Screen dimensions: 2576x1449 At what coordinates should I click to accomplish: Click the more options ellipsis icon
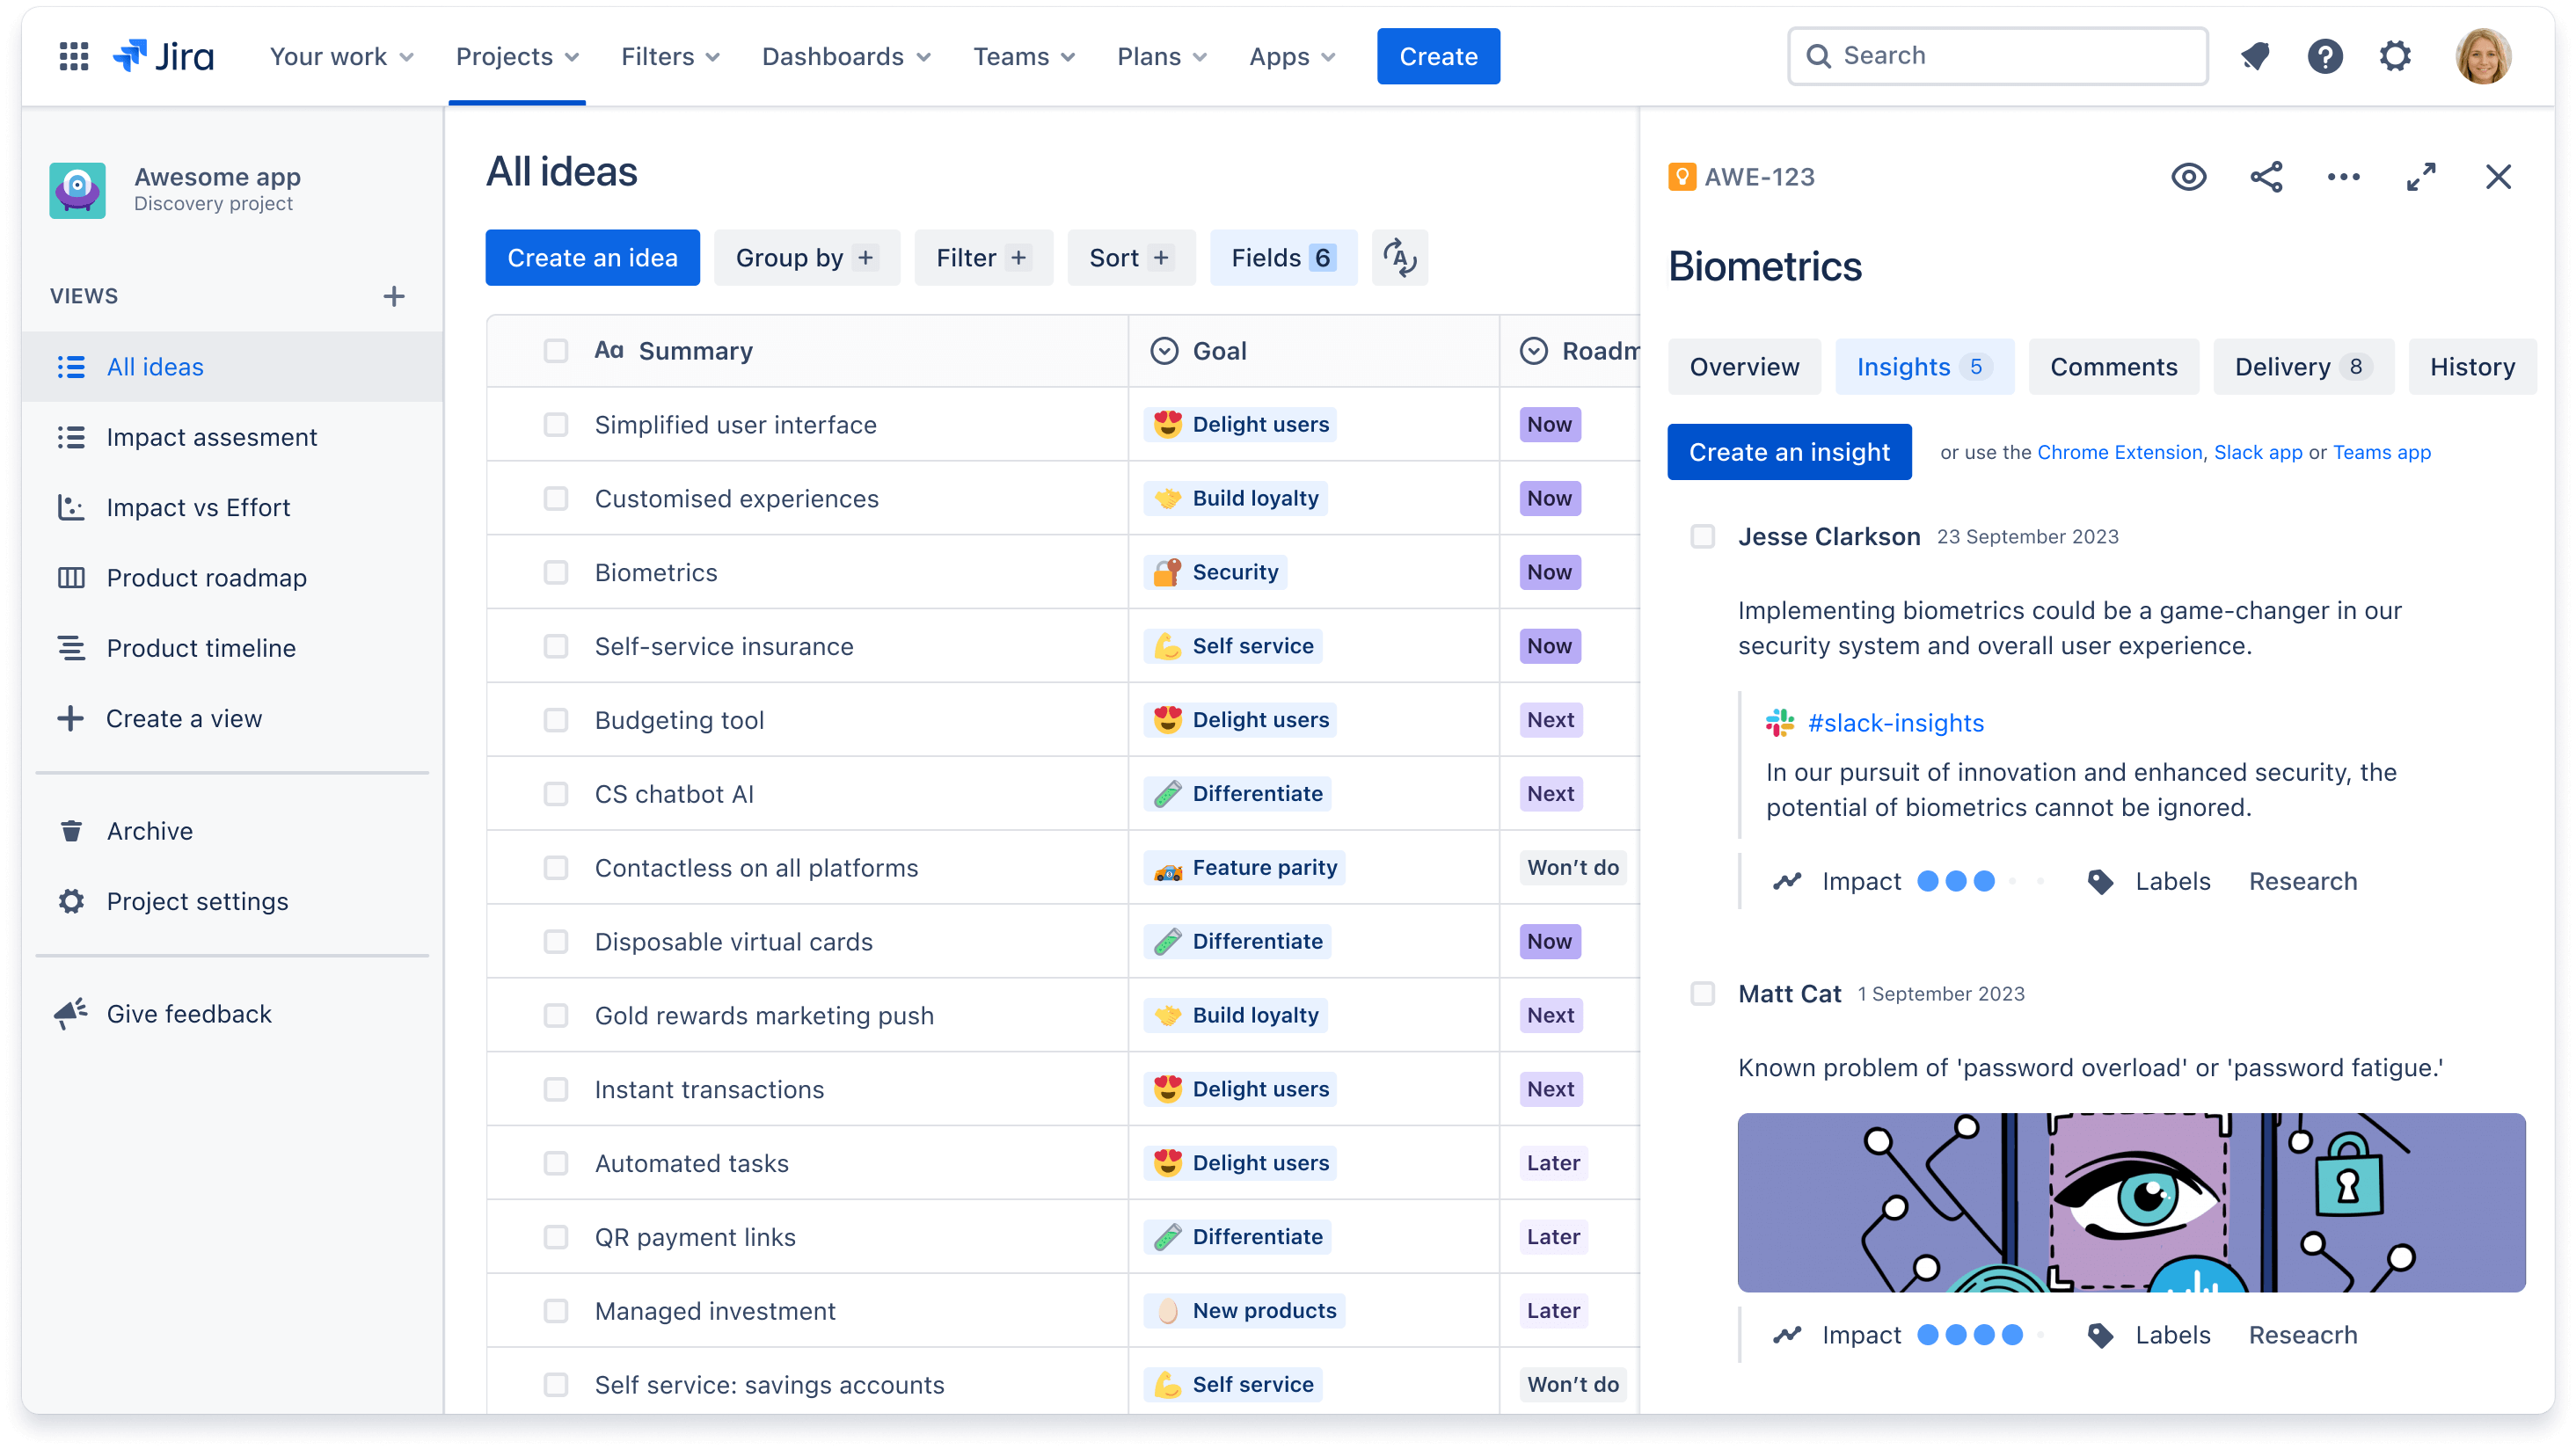2342,177
